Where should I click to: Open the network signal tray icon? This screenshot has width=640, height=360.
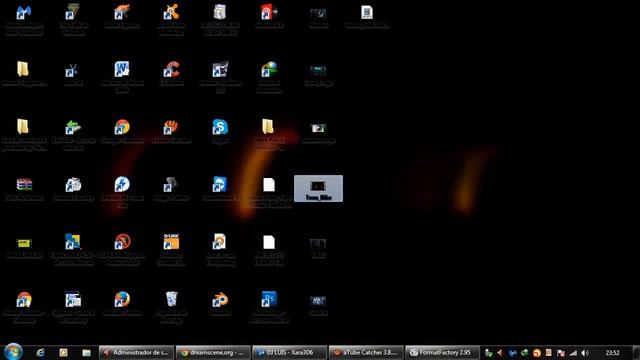573,353
